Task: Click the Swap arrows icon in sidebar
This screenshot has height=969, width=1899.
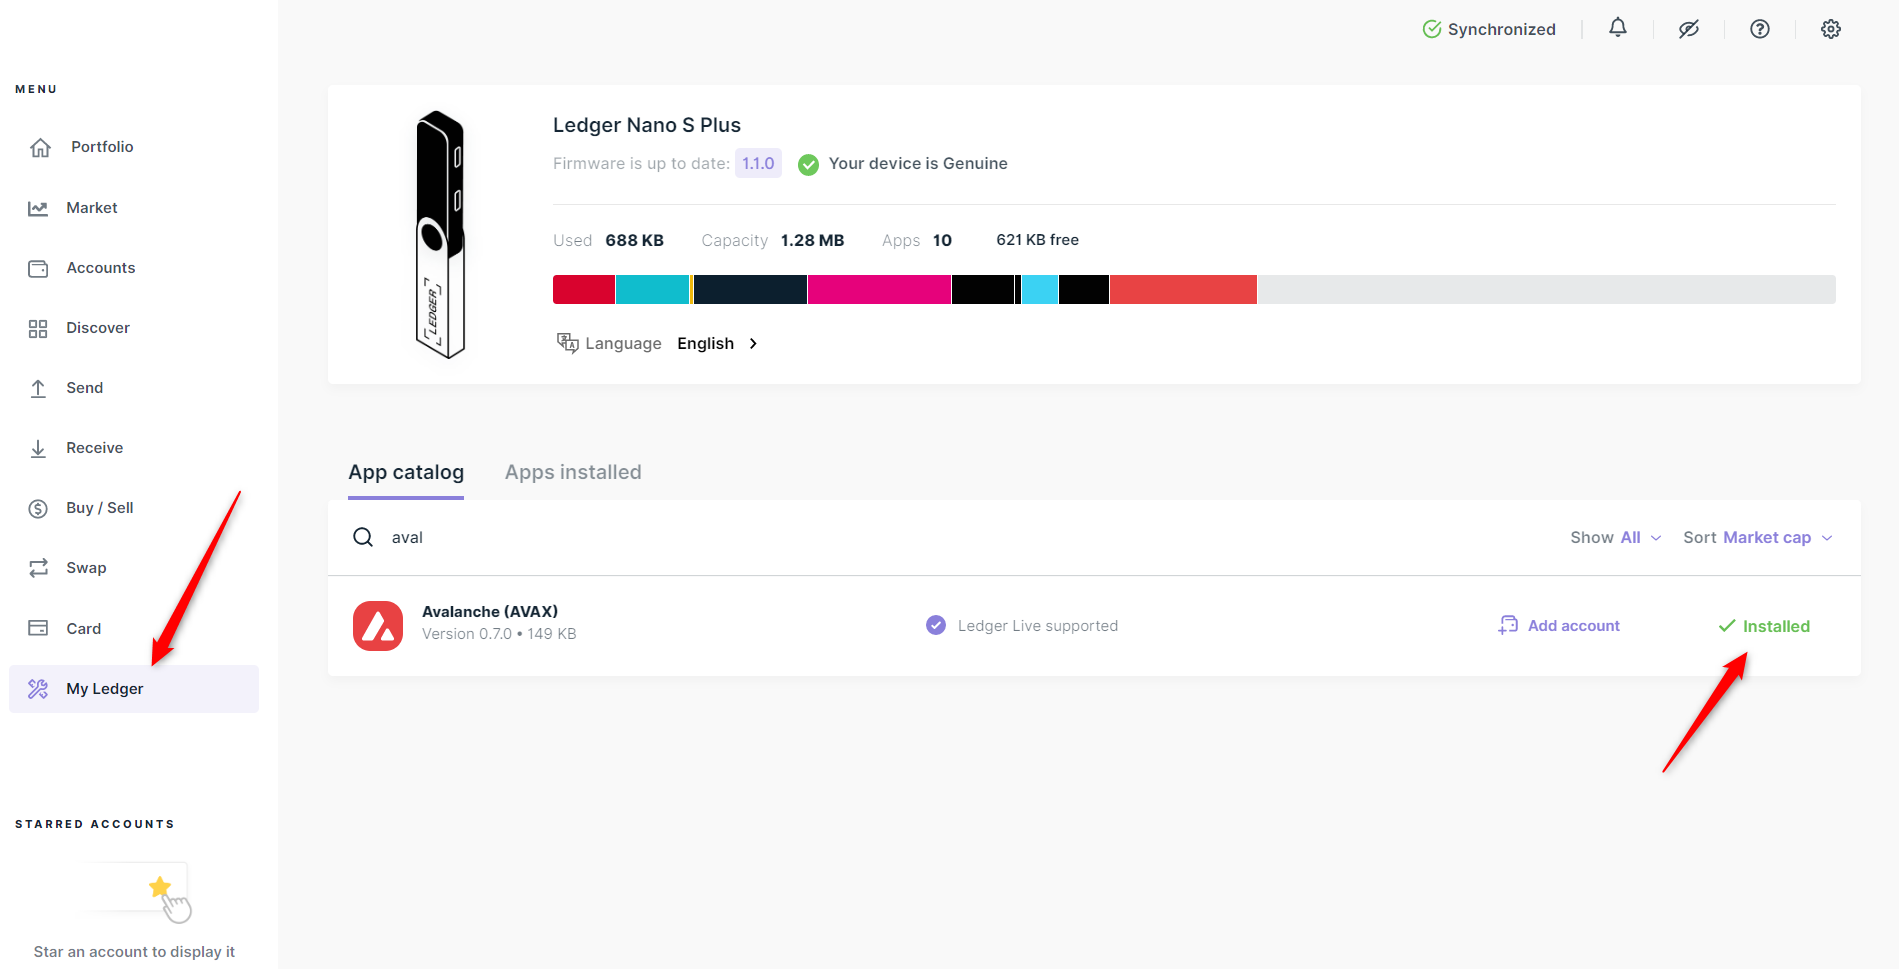Action: point(38,568)
